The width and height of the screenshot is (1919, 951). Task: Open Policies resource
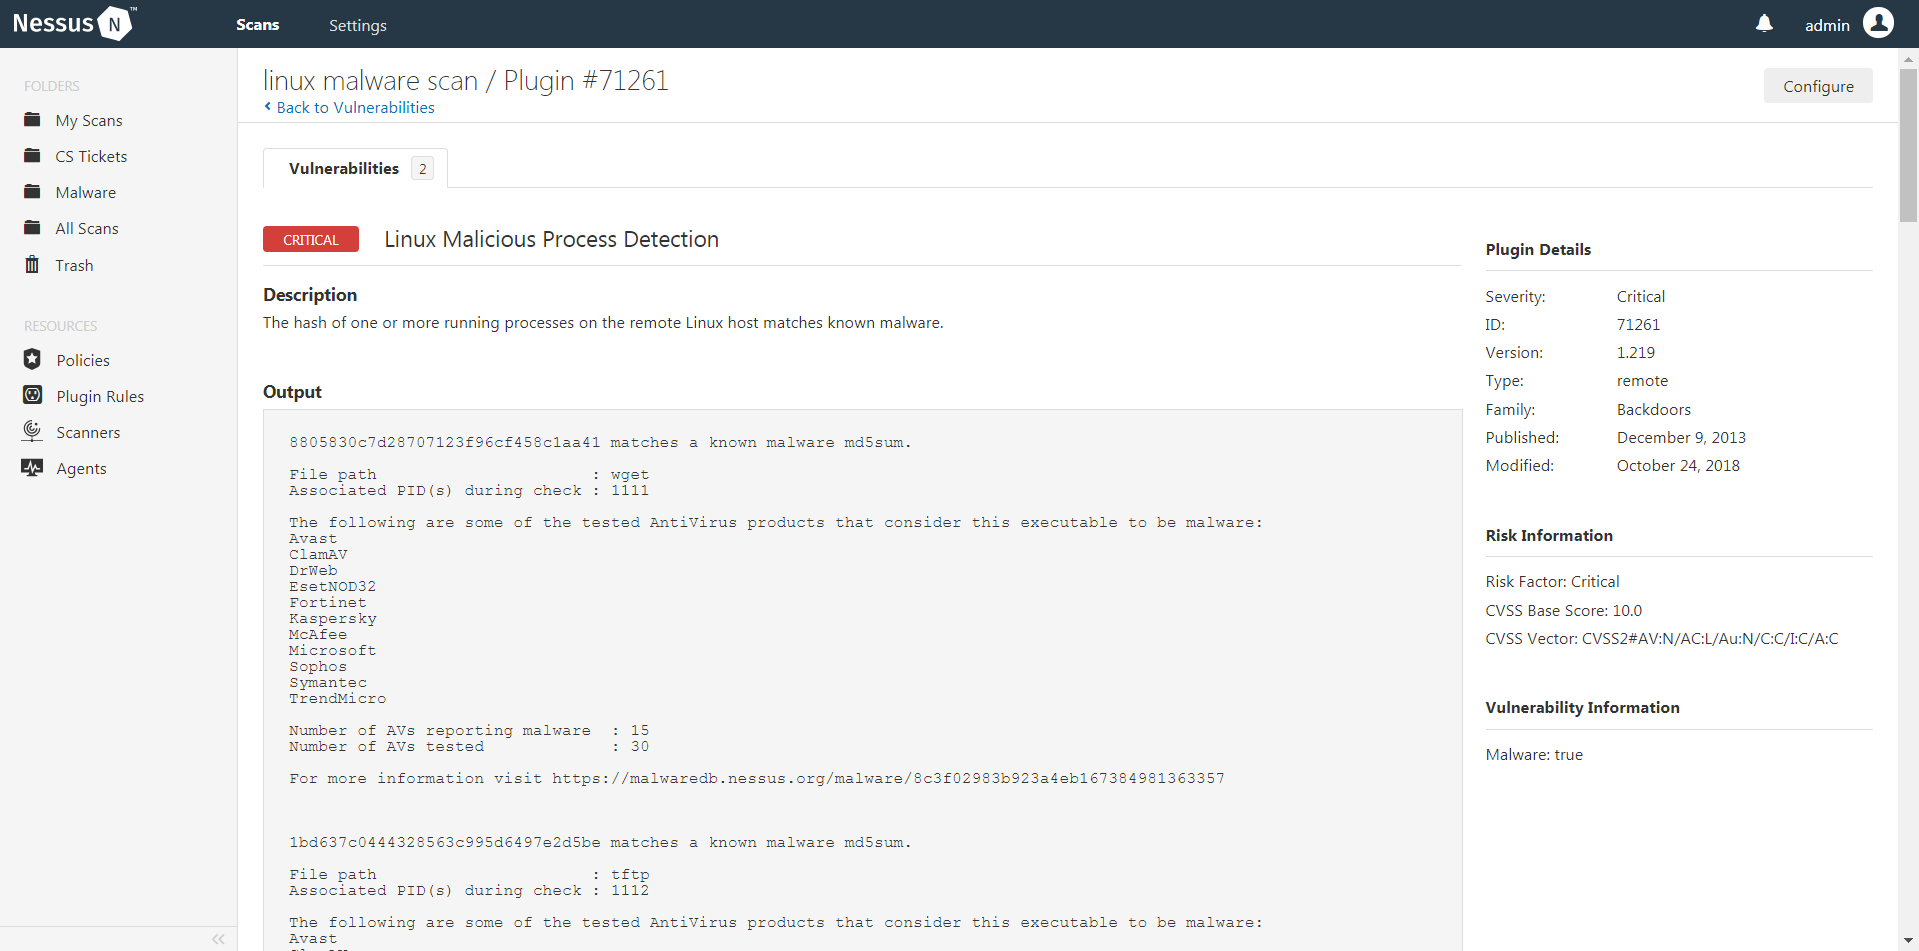[x=83, y=360]
